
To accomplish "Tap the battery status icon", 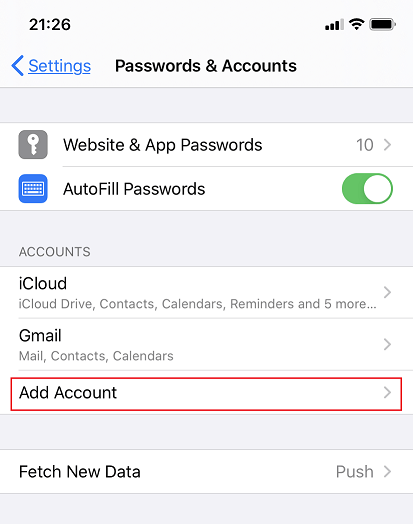I will (382, 24).
